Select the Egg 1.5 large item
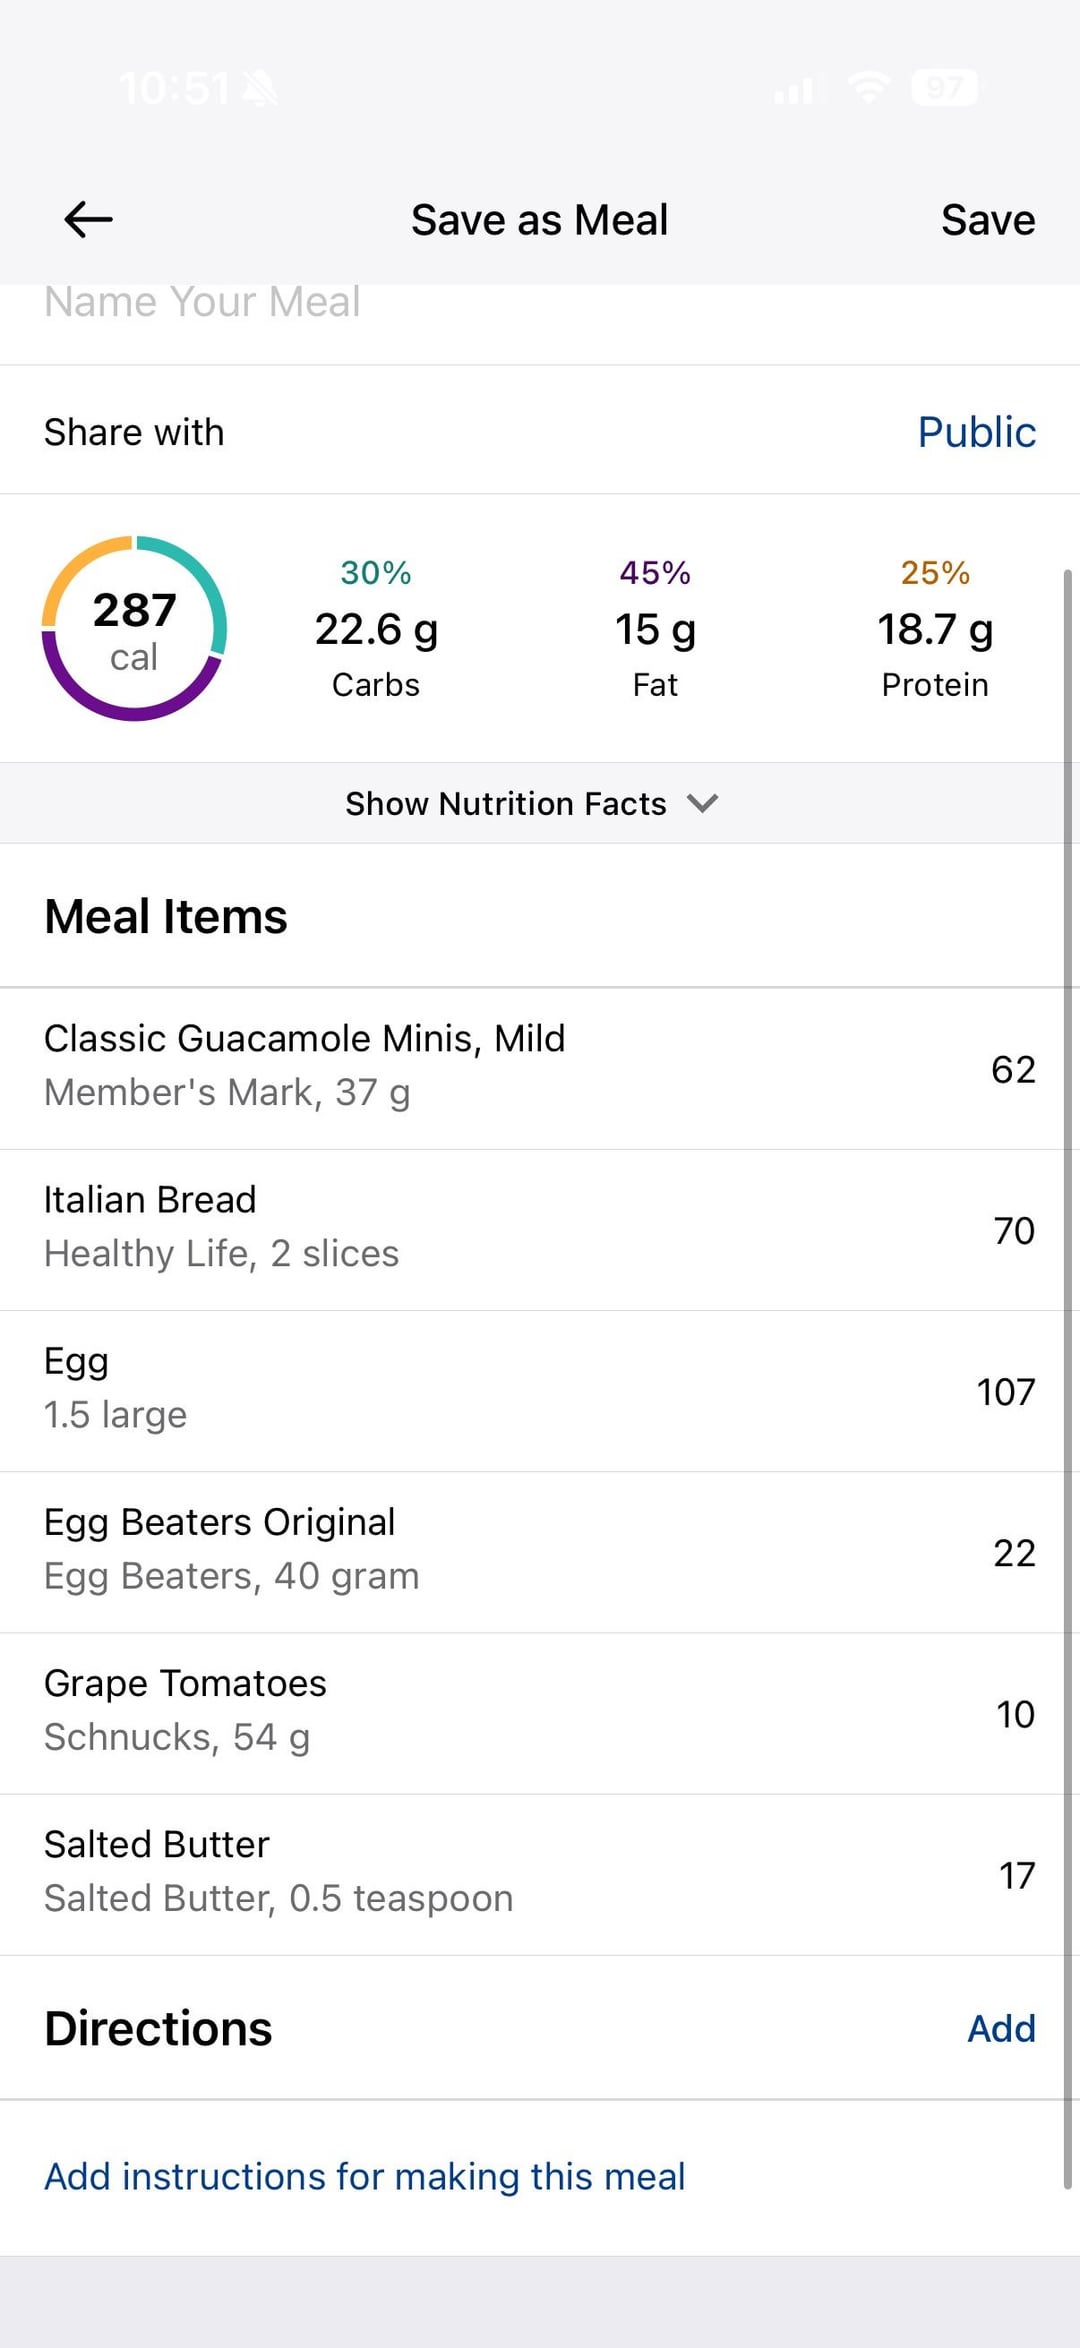 (115, 1389)
